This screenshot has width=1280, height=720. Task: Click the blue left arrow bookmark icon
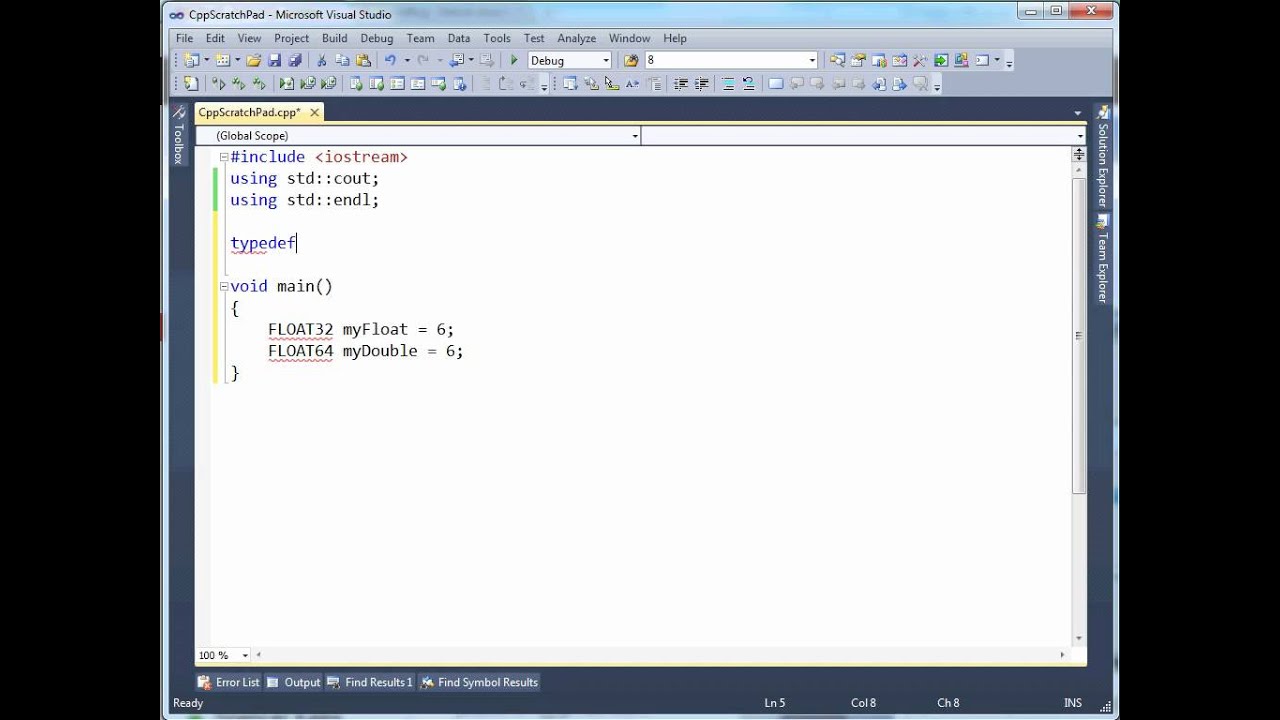coord(879,84)
